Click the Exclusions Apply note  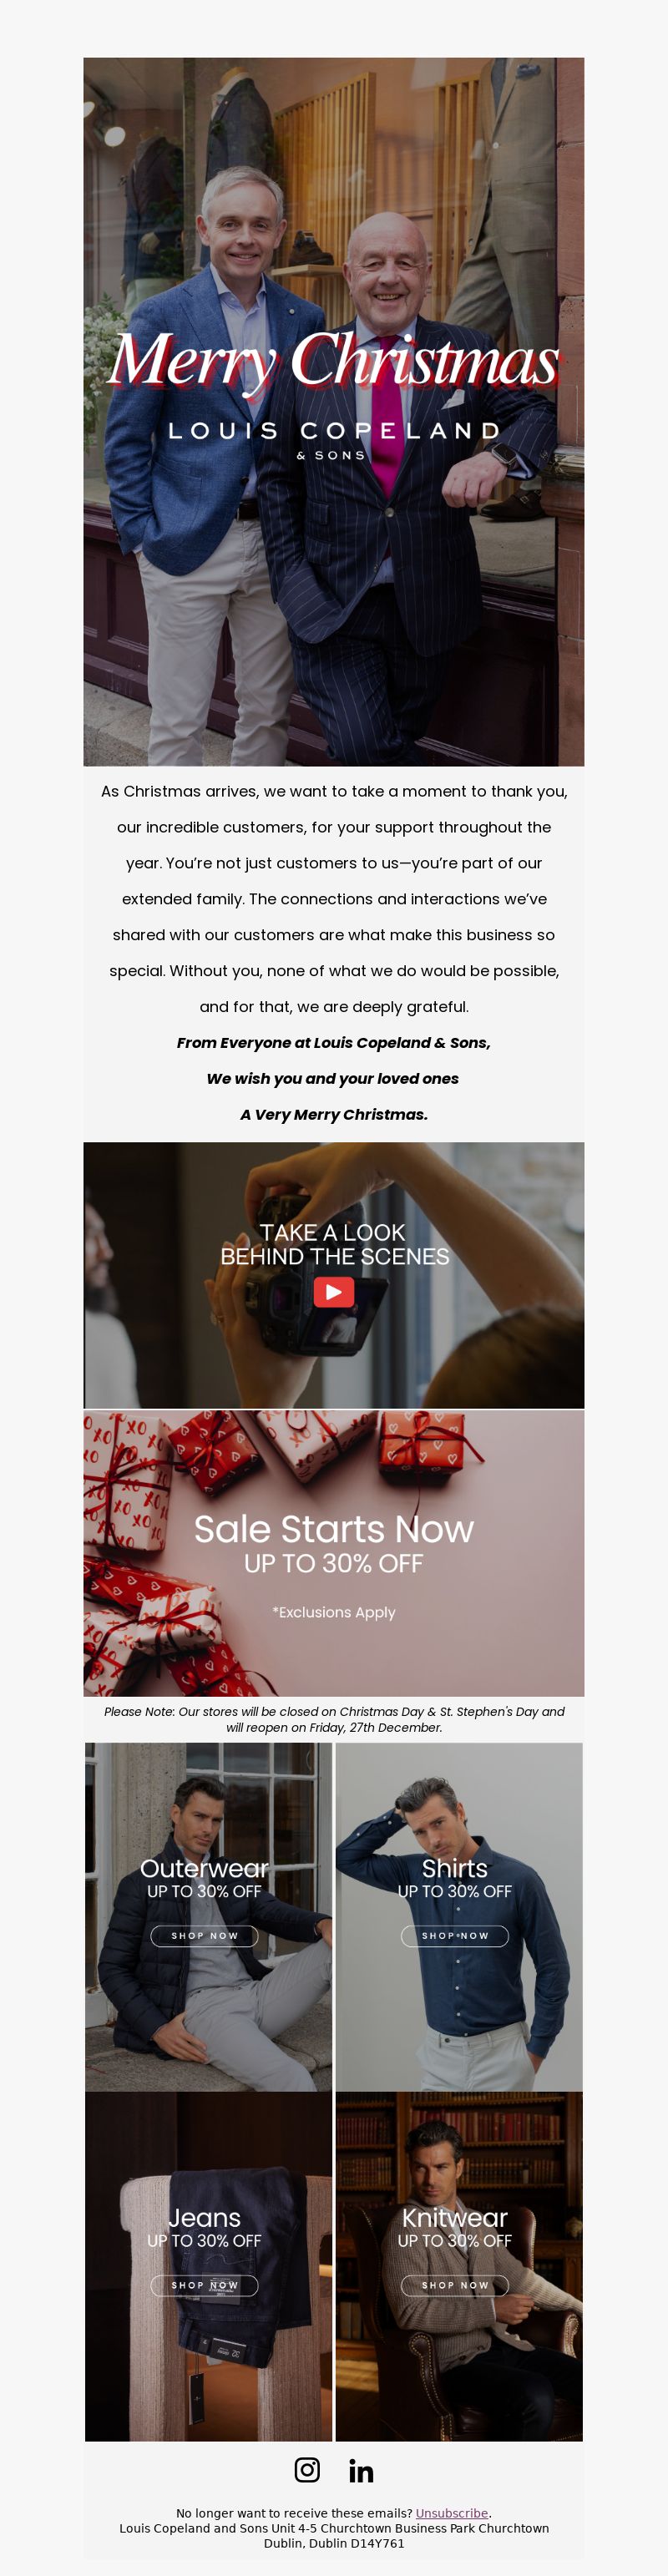(334, 1611)
